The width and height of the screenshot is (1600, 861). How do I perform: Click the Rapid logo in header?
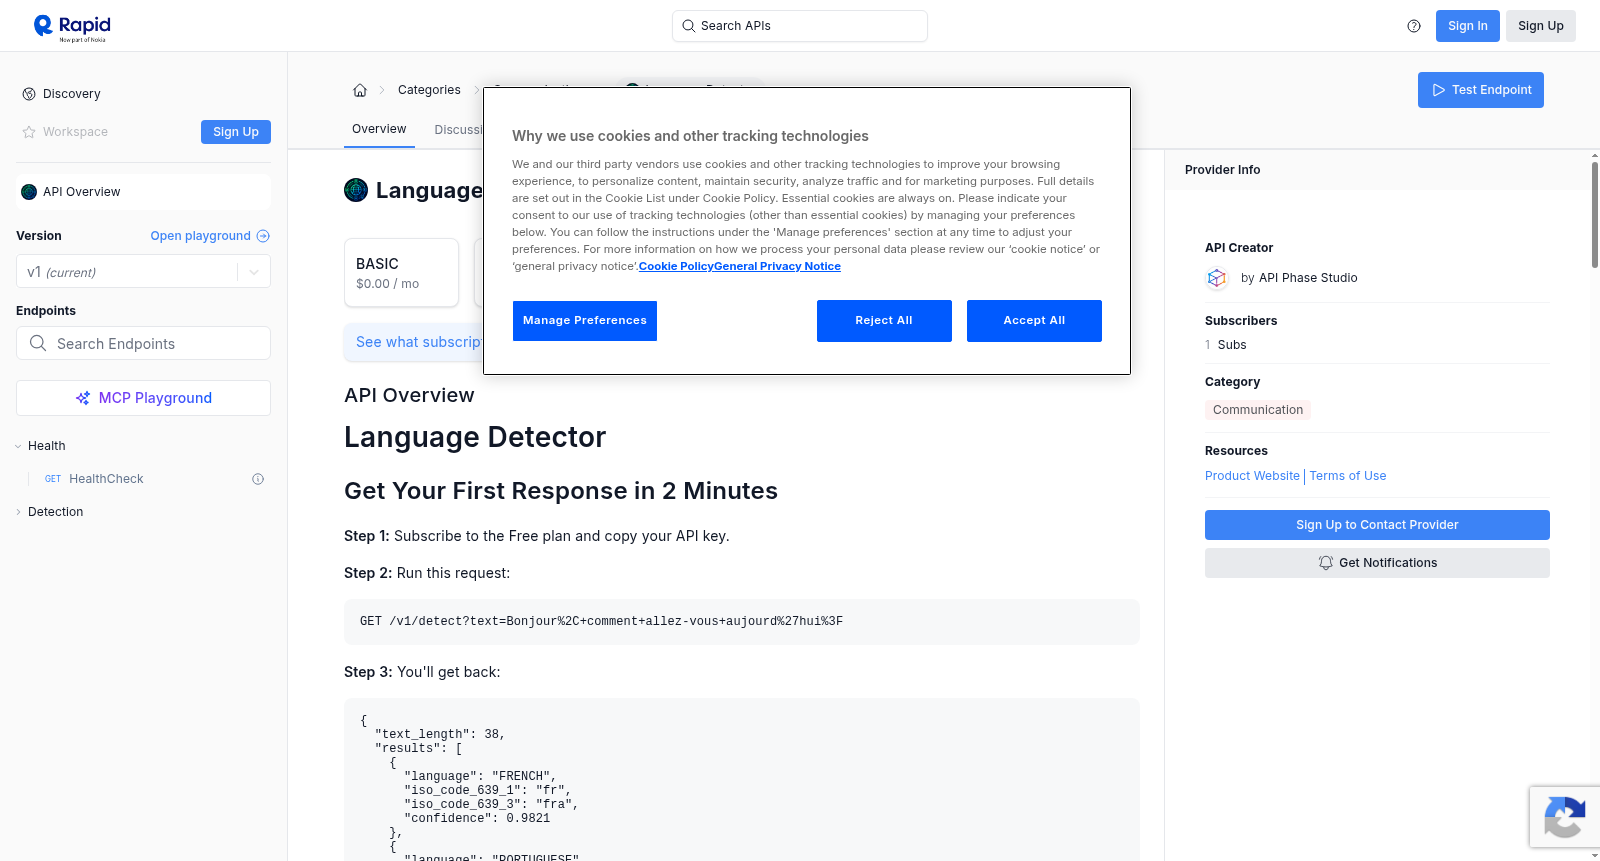coord(72,27)
